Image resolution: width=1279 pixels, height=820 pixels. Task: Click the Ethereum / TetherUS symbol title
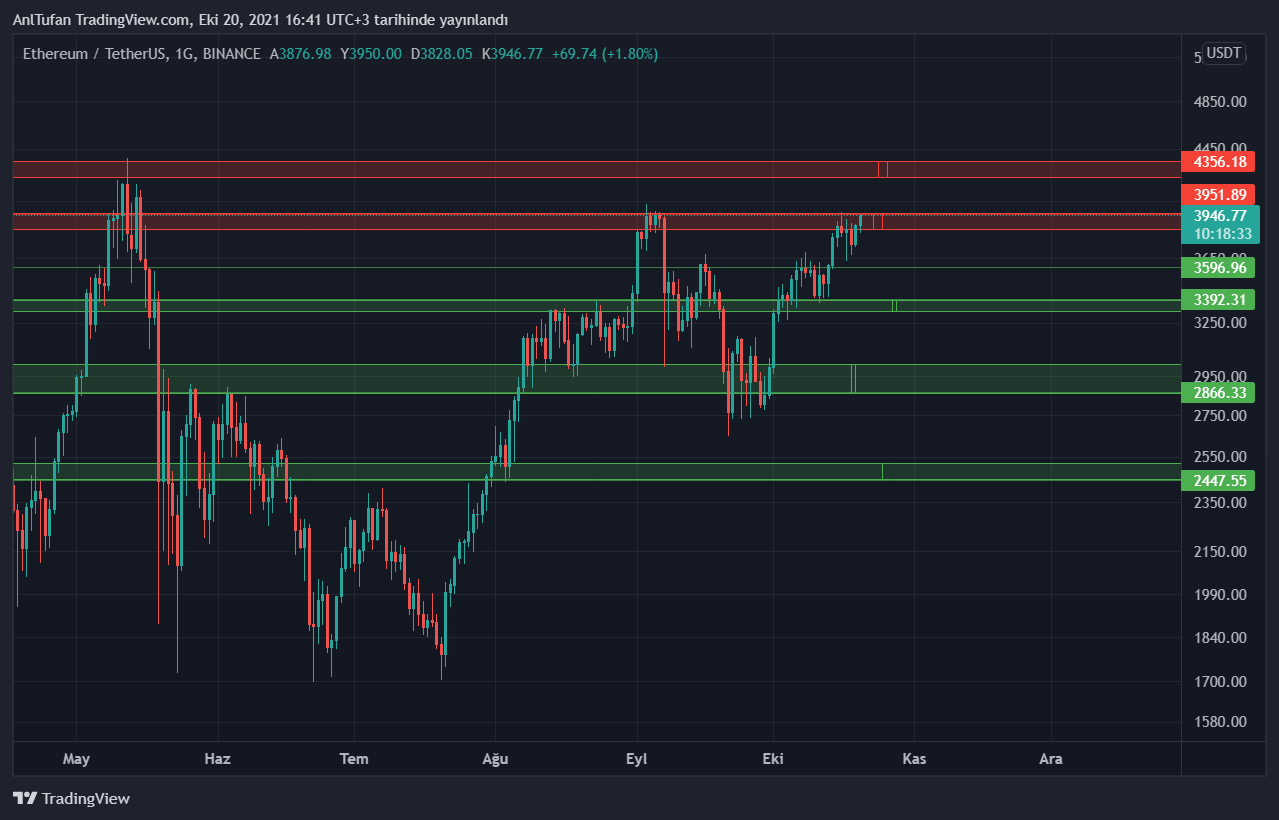tap(95, 54)
